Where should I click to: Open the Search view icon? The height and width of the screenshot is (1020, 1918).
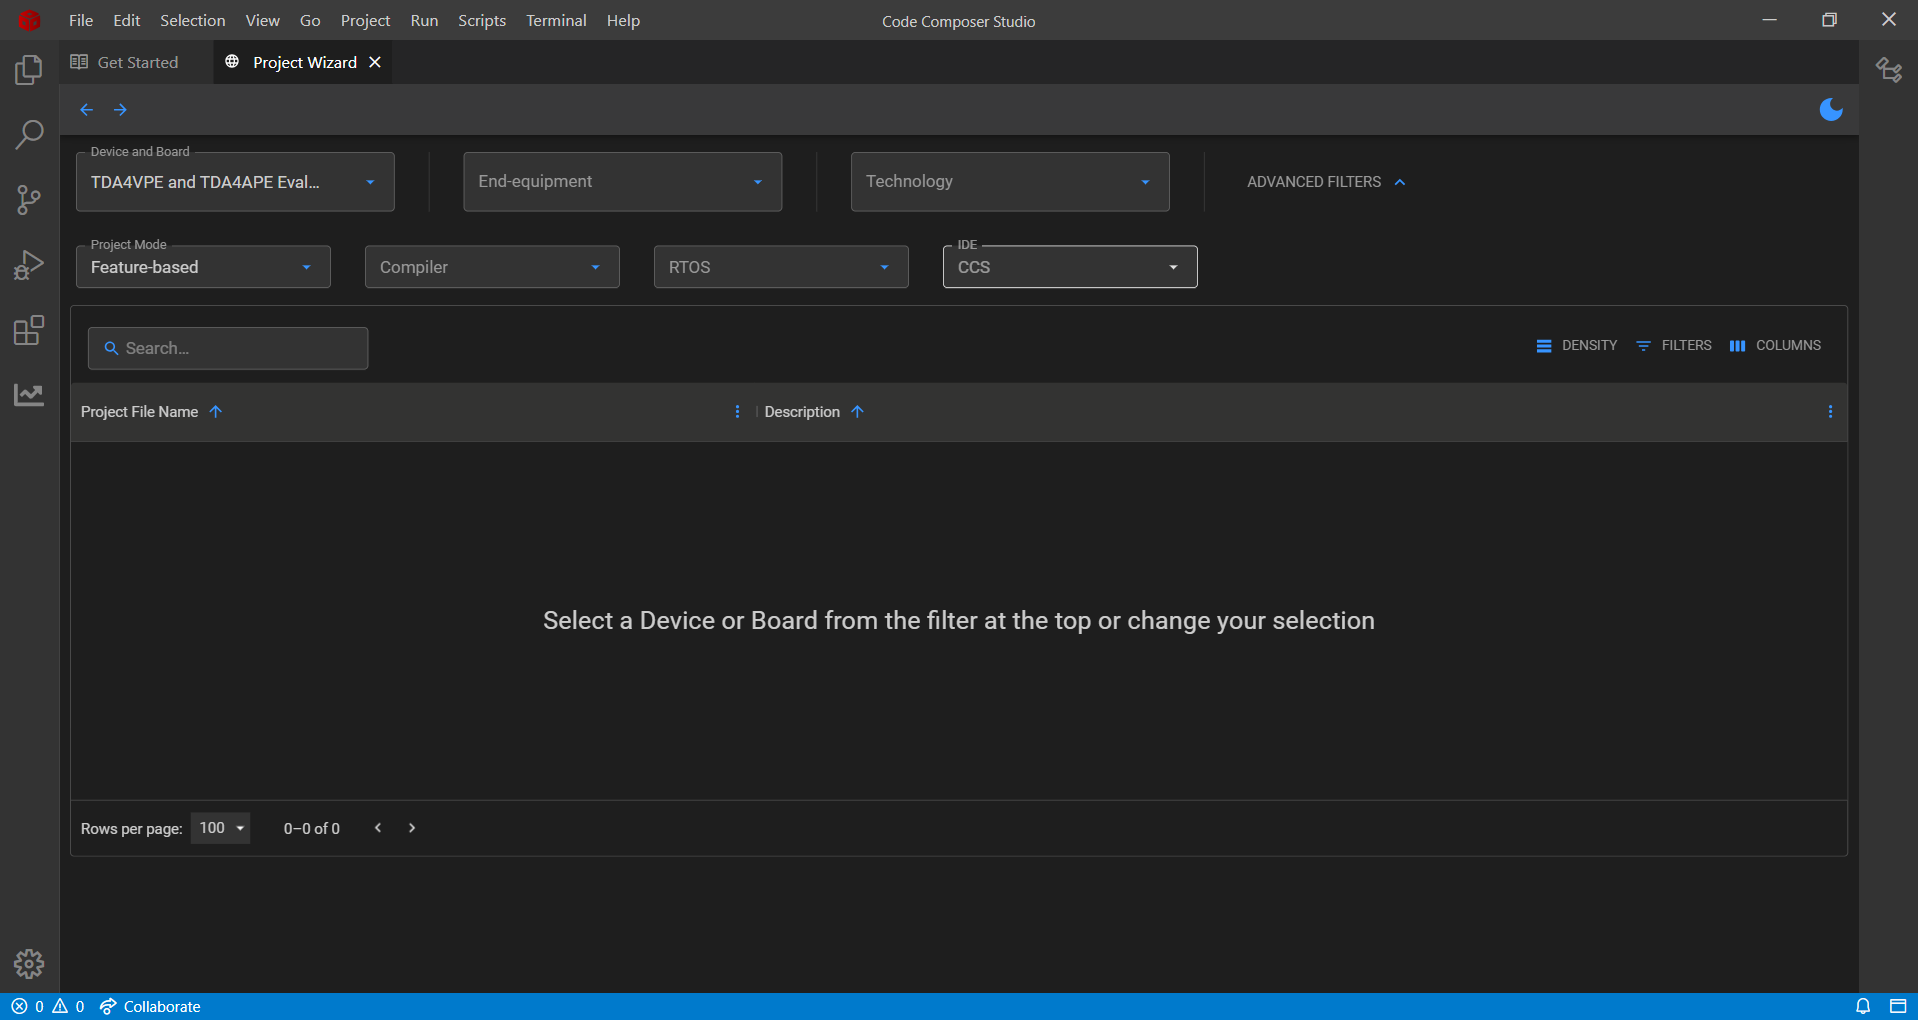click(x=29, y=135)
